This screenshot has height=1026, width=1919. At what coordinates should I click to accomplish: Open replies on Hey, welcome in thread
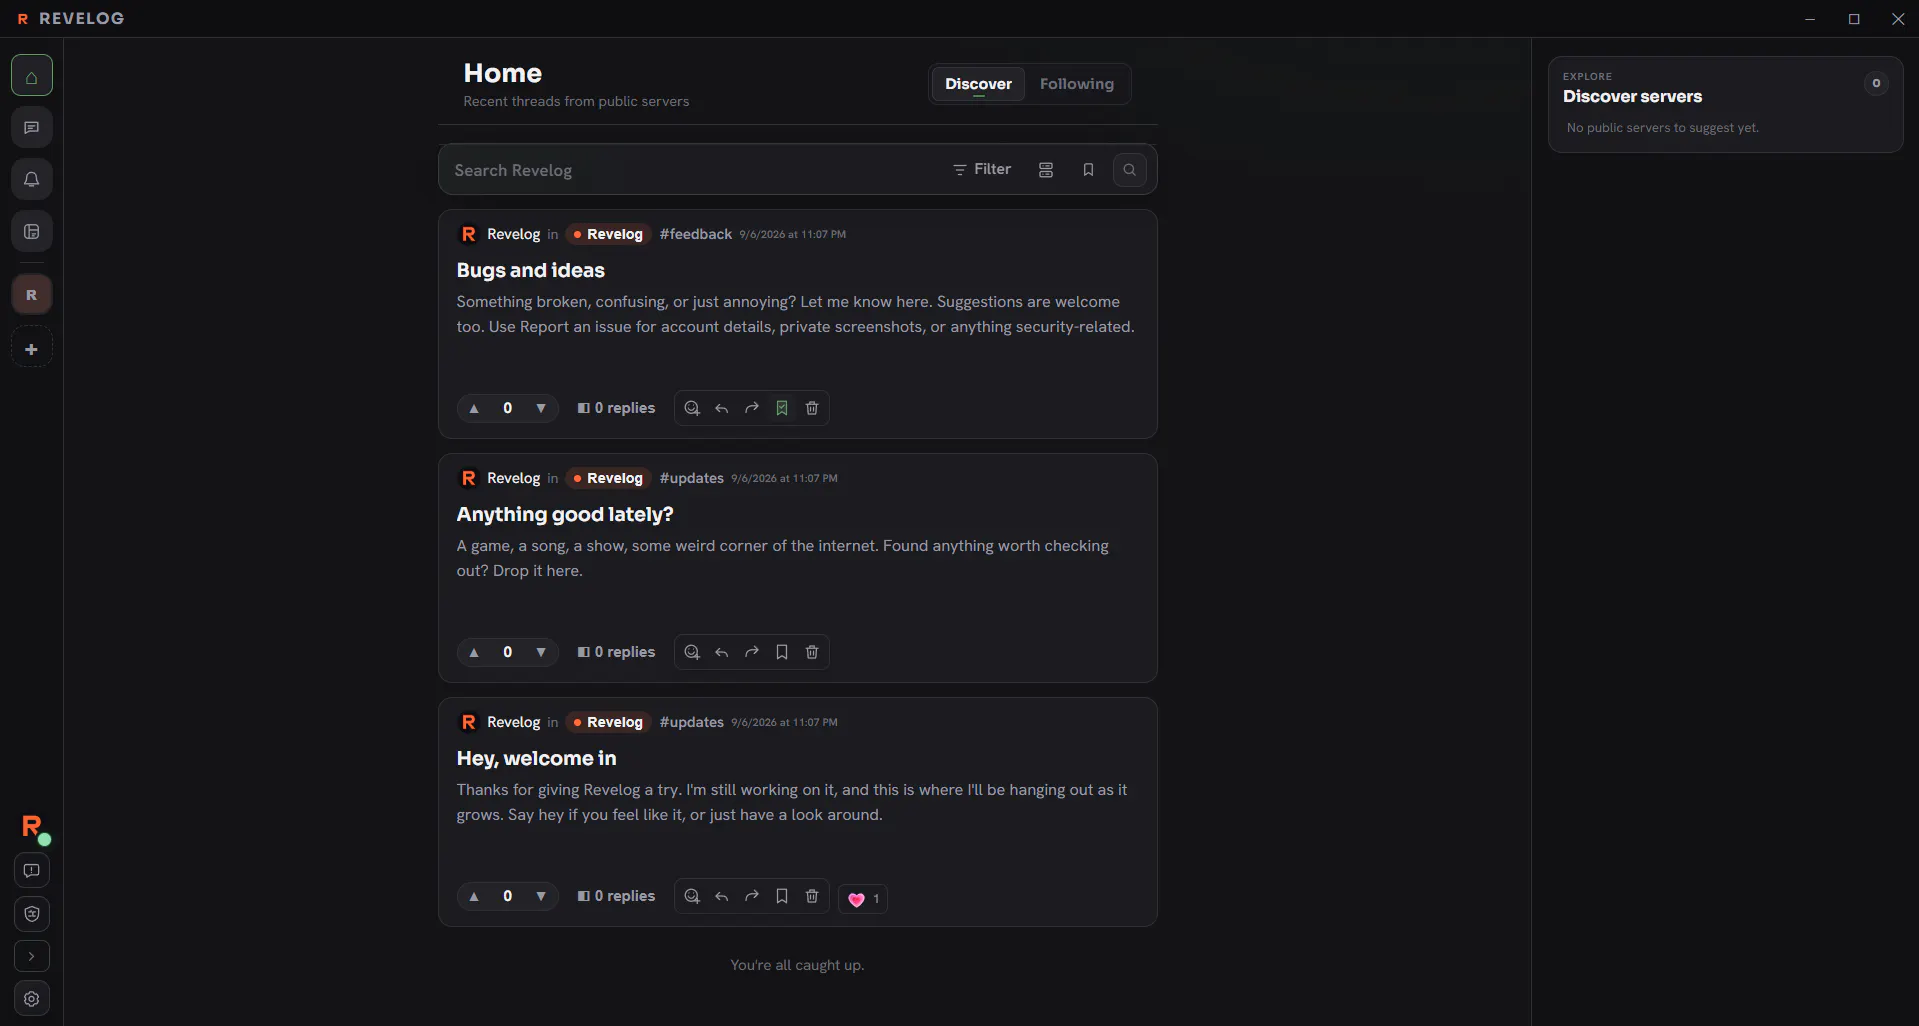[x=616, y=896]
